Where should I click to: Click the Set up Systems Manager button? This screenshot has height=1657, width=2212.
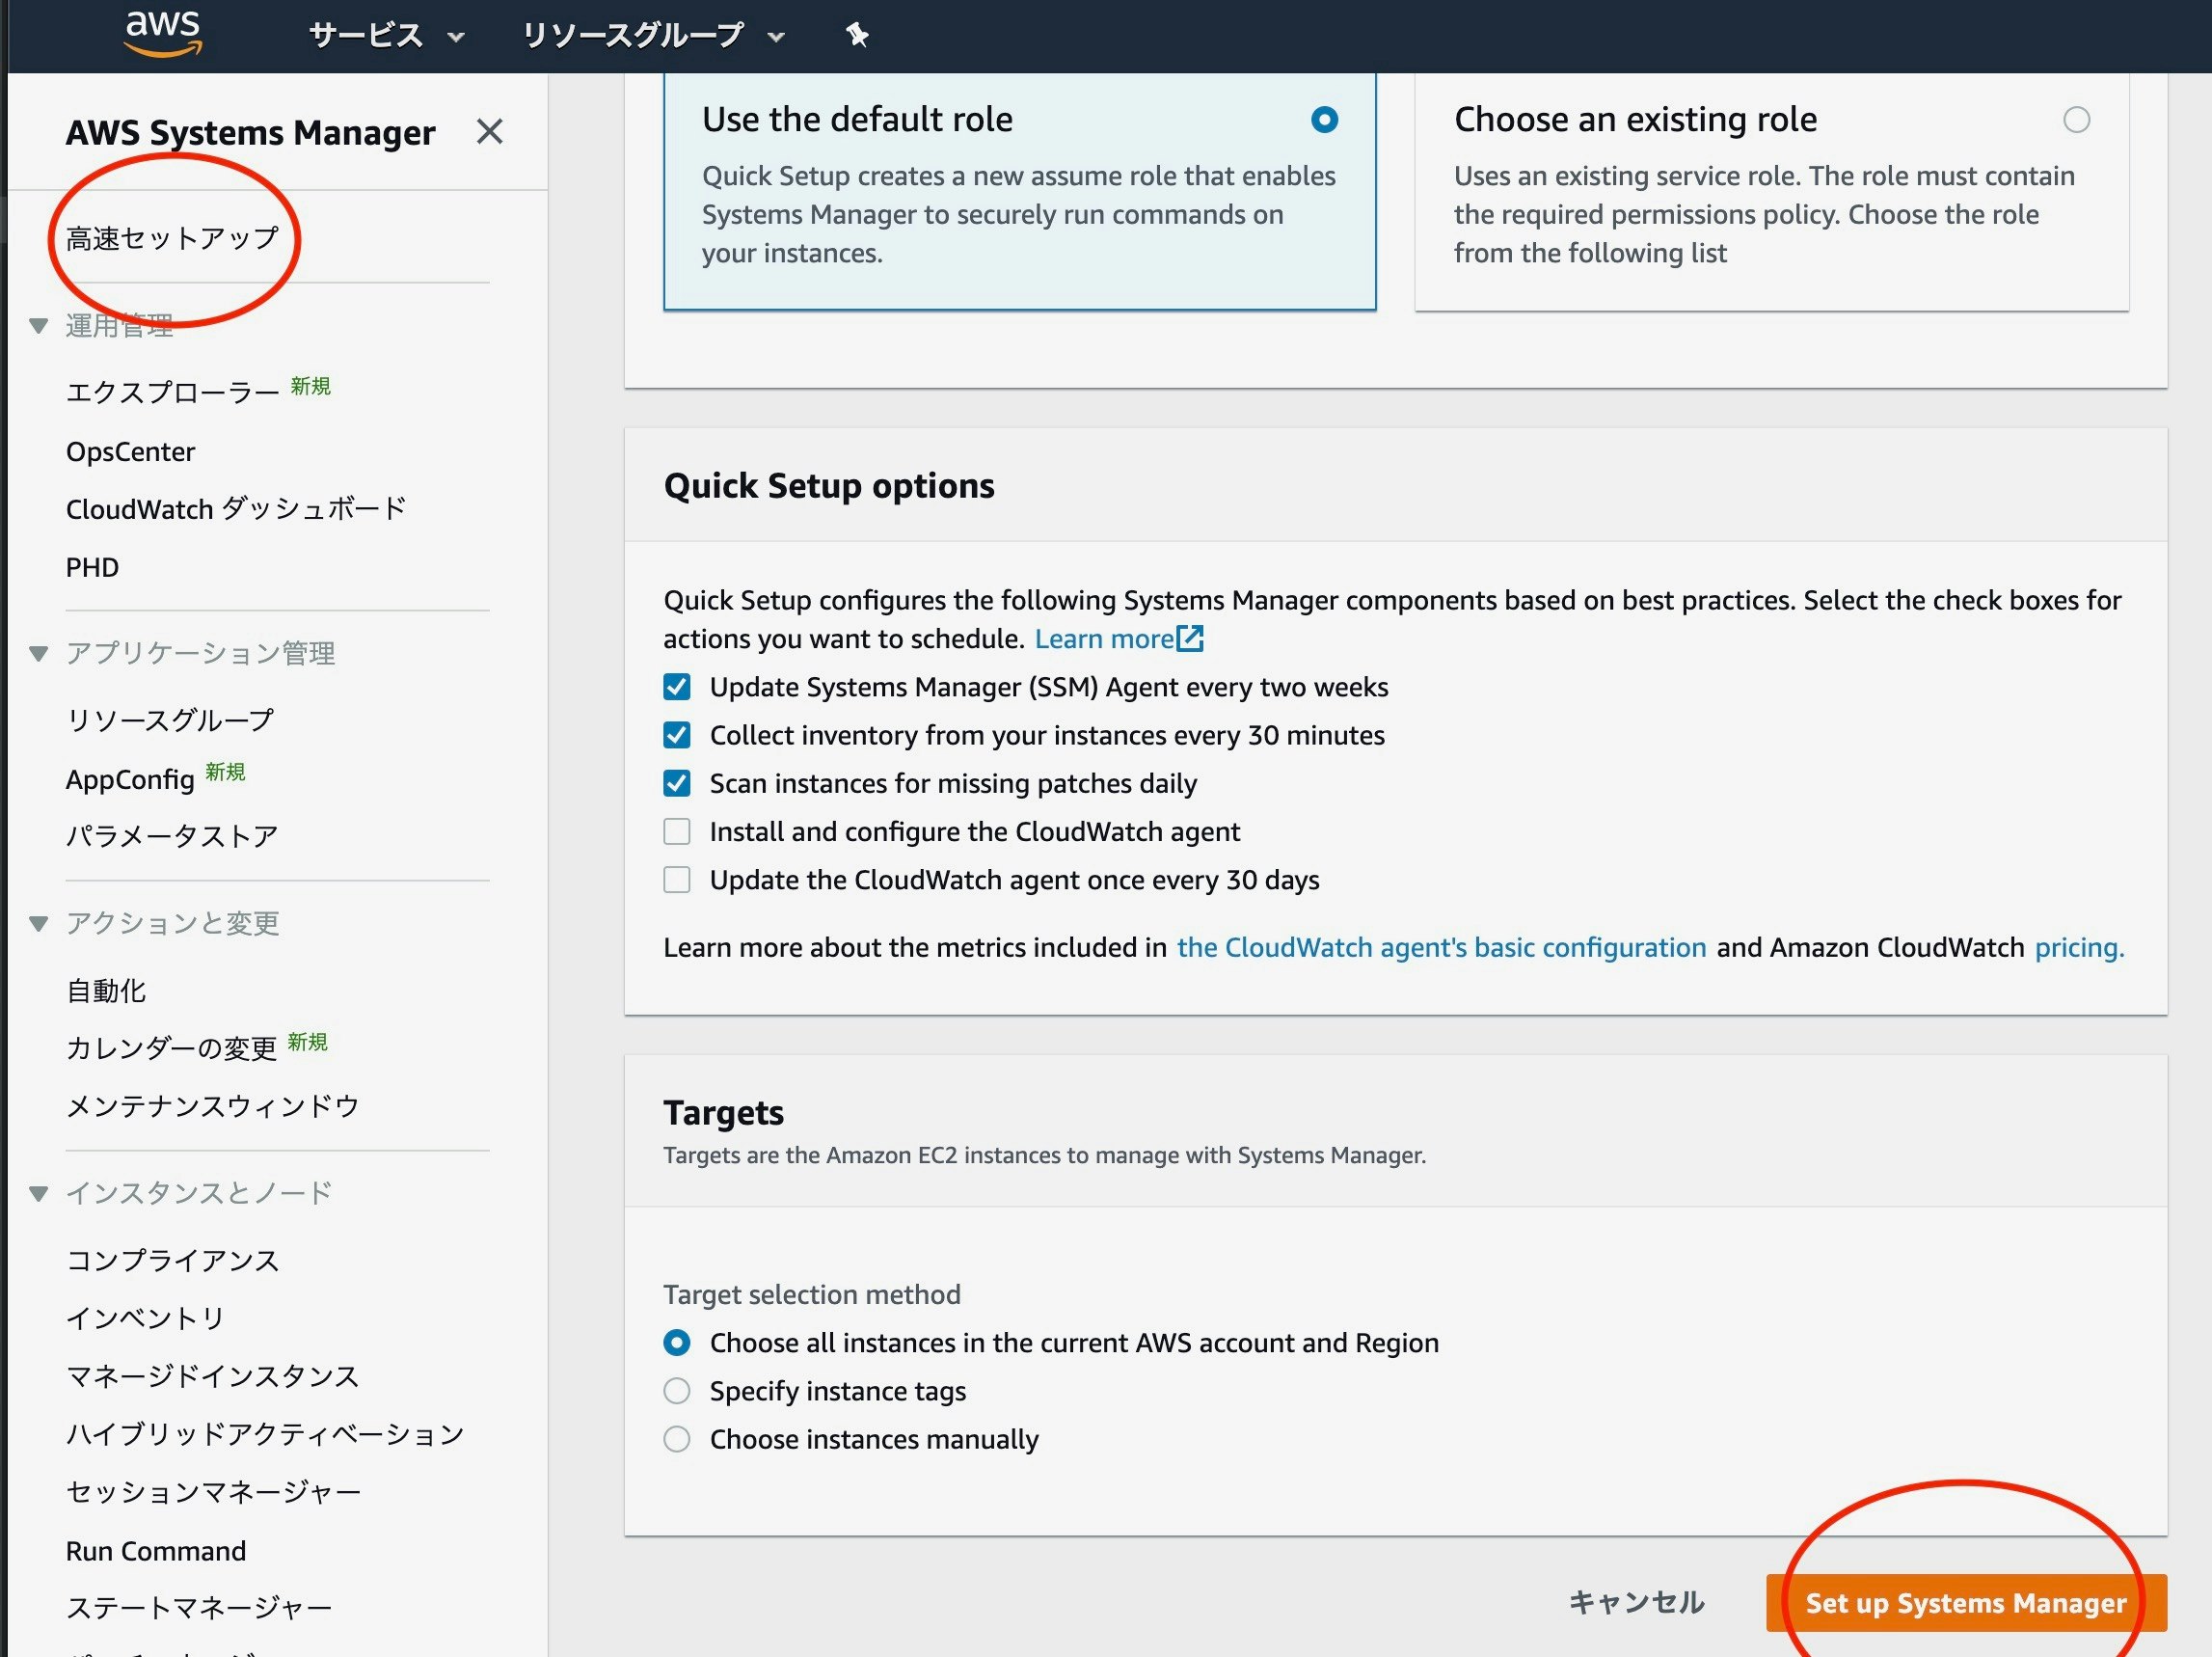point(1965,1602)
